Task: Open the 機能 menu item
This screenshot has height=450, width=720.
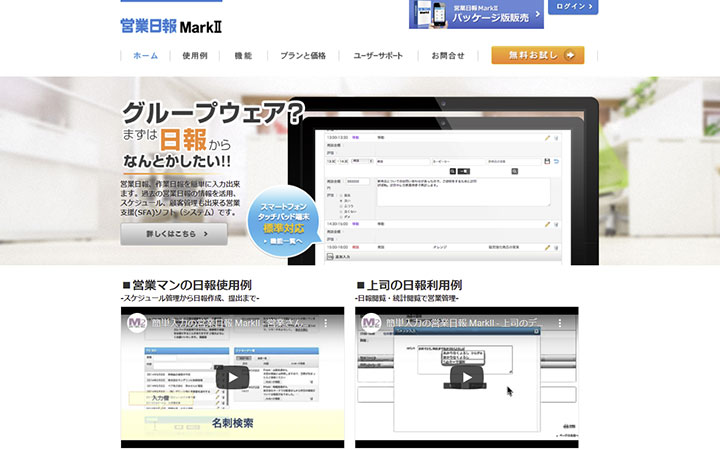Action: 243,56
